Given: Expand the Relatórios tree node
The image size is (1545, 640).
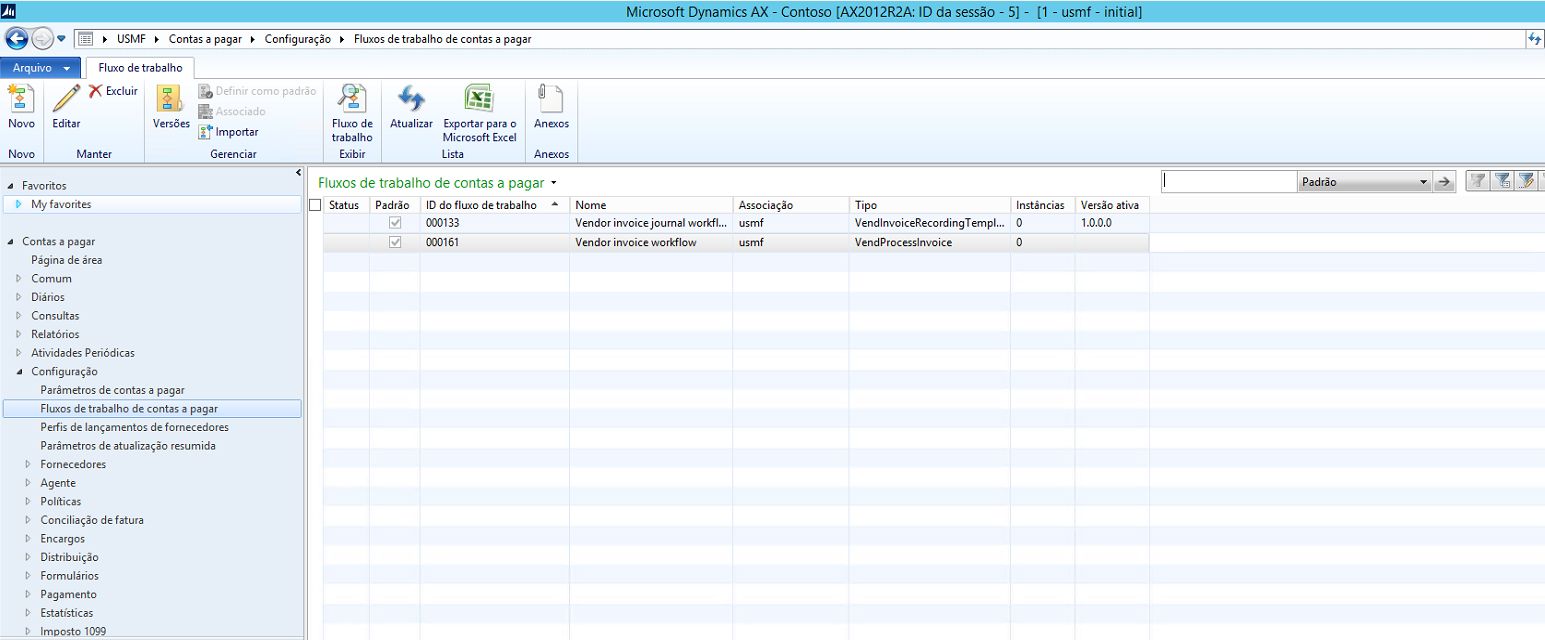Looking at the screenshot, I should (19, 334).
